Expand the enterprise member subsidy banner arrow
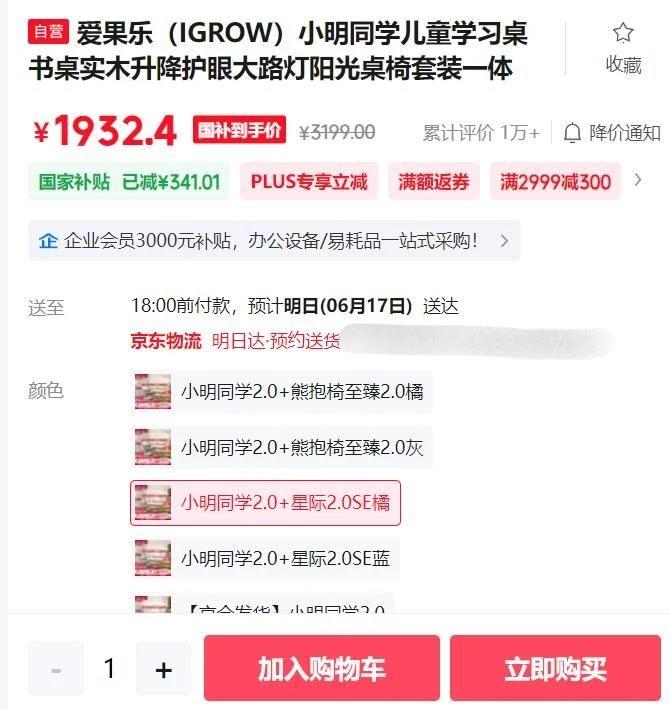 [x=504, y=241]
